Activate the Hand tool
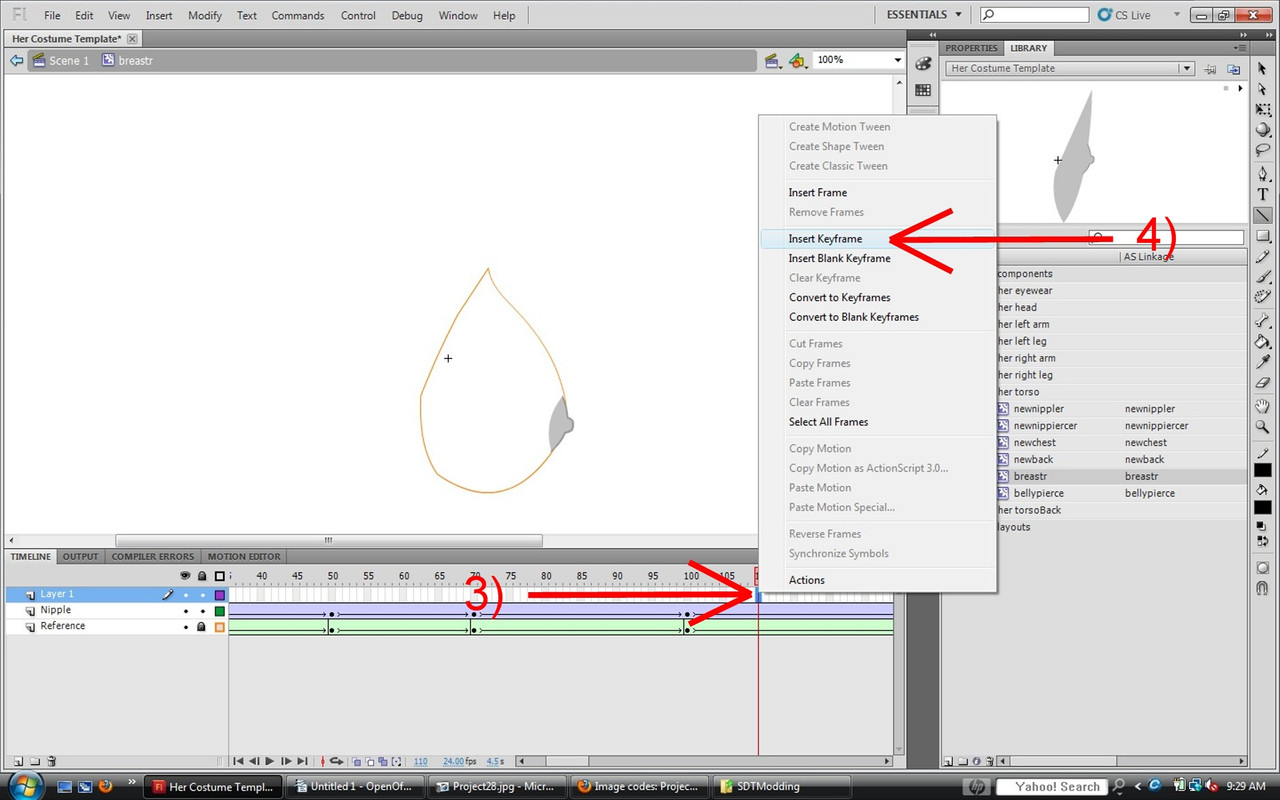The width and height of the screenshot is (1280, 800). click(1263, 406)
